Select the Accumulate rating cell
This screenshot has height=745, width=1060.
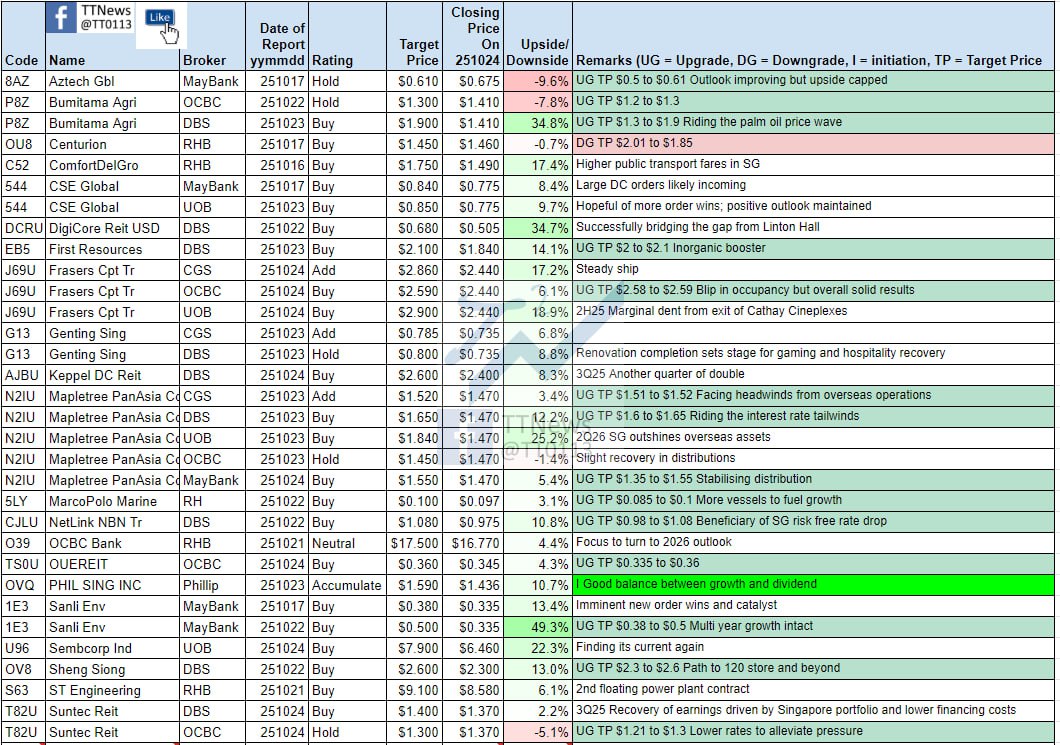pos(346,585)
